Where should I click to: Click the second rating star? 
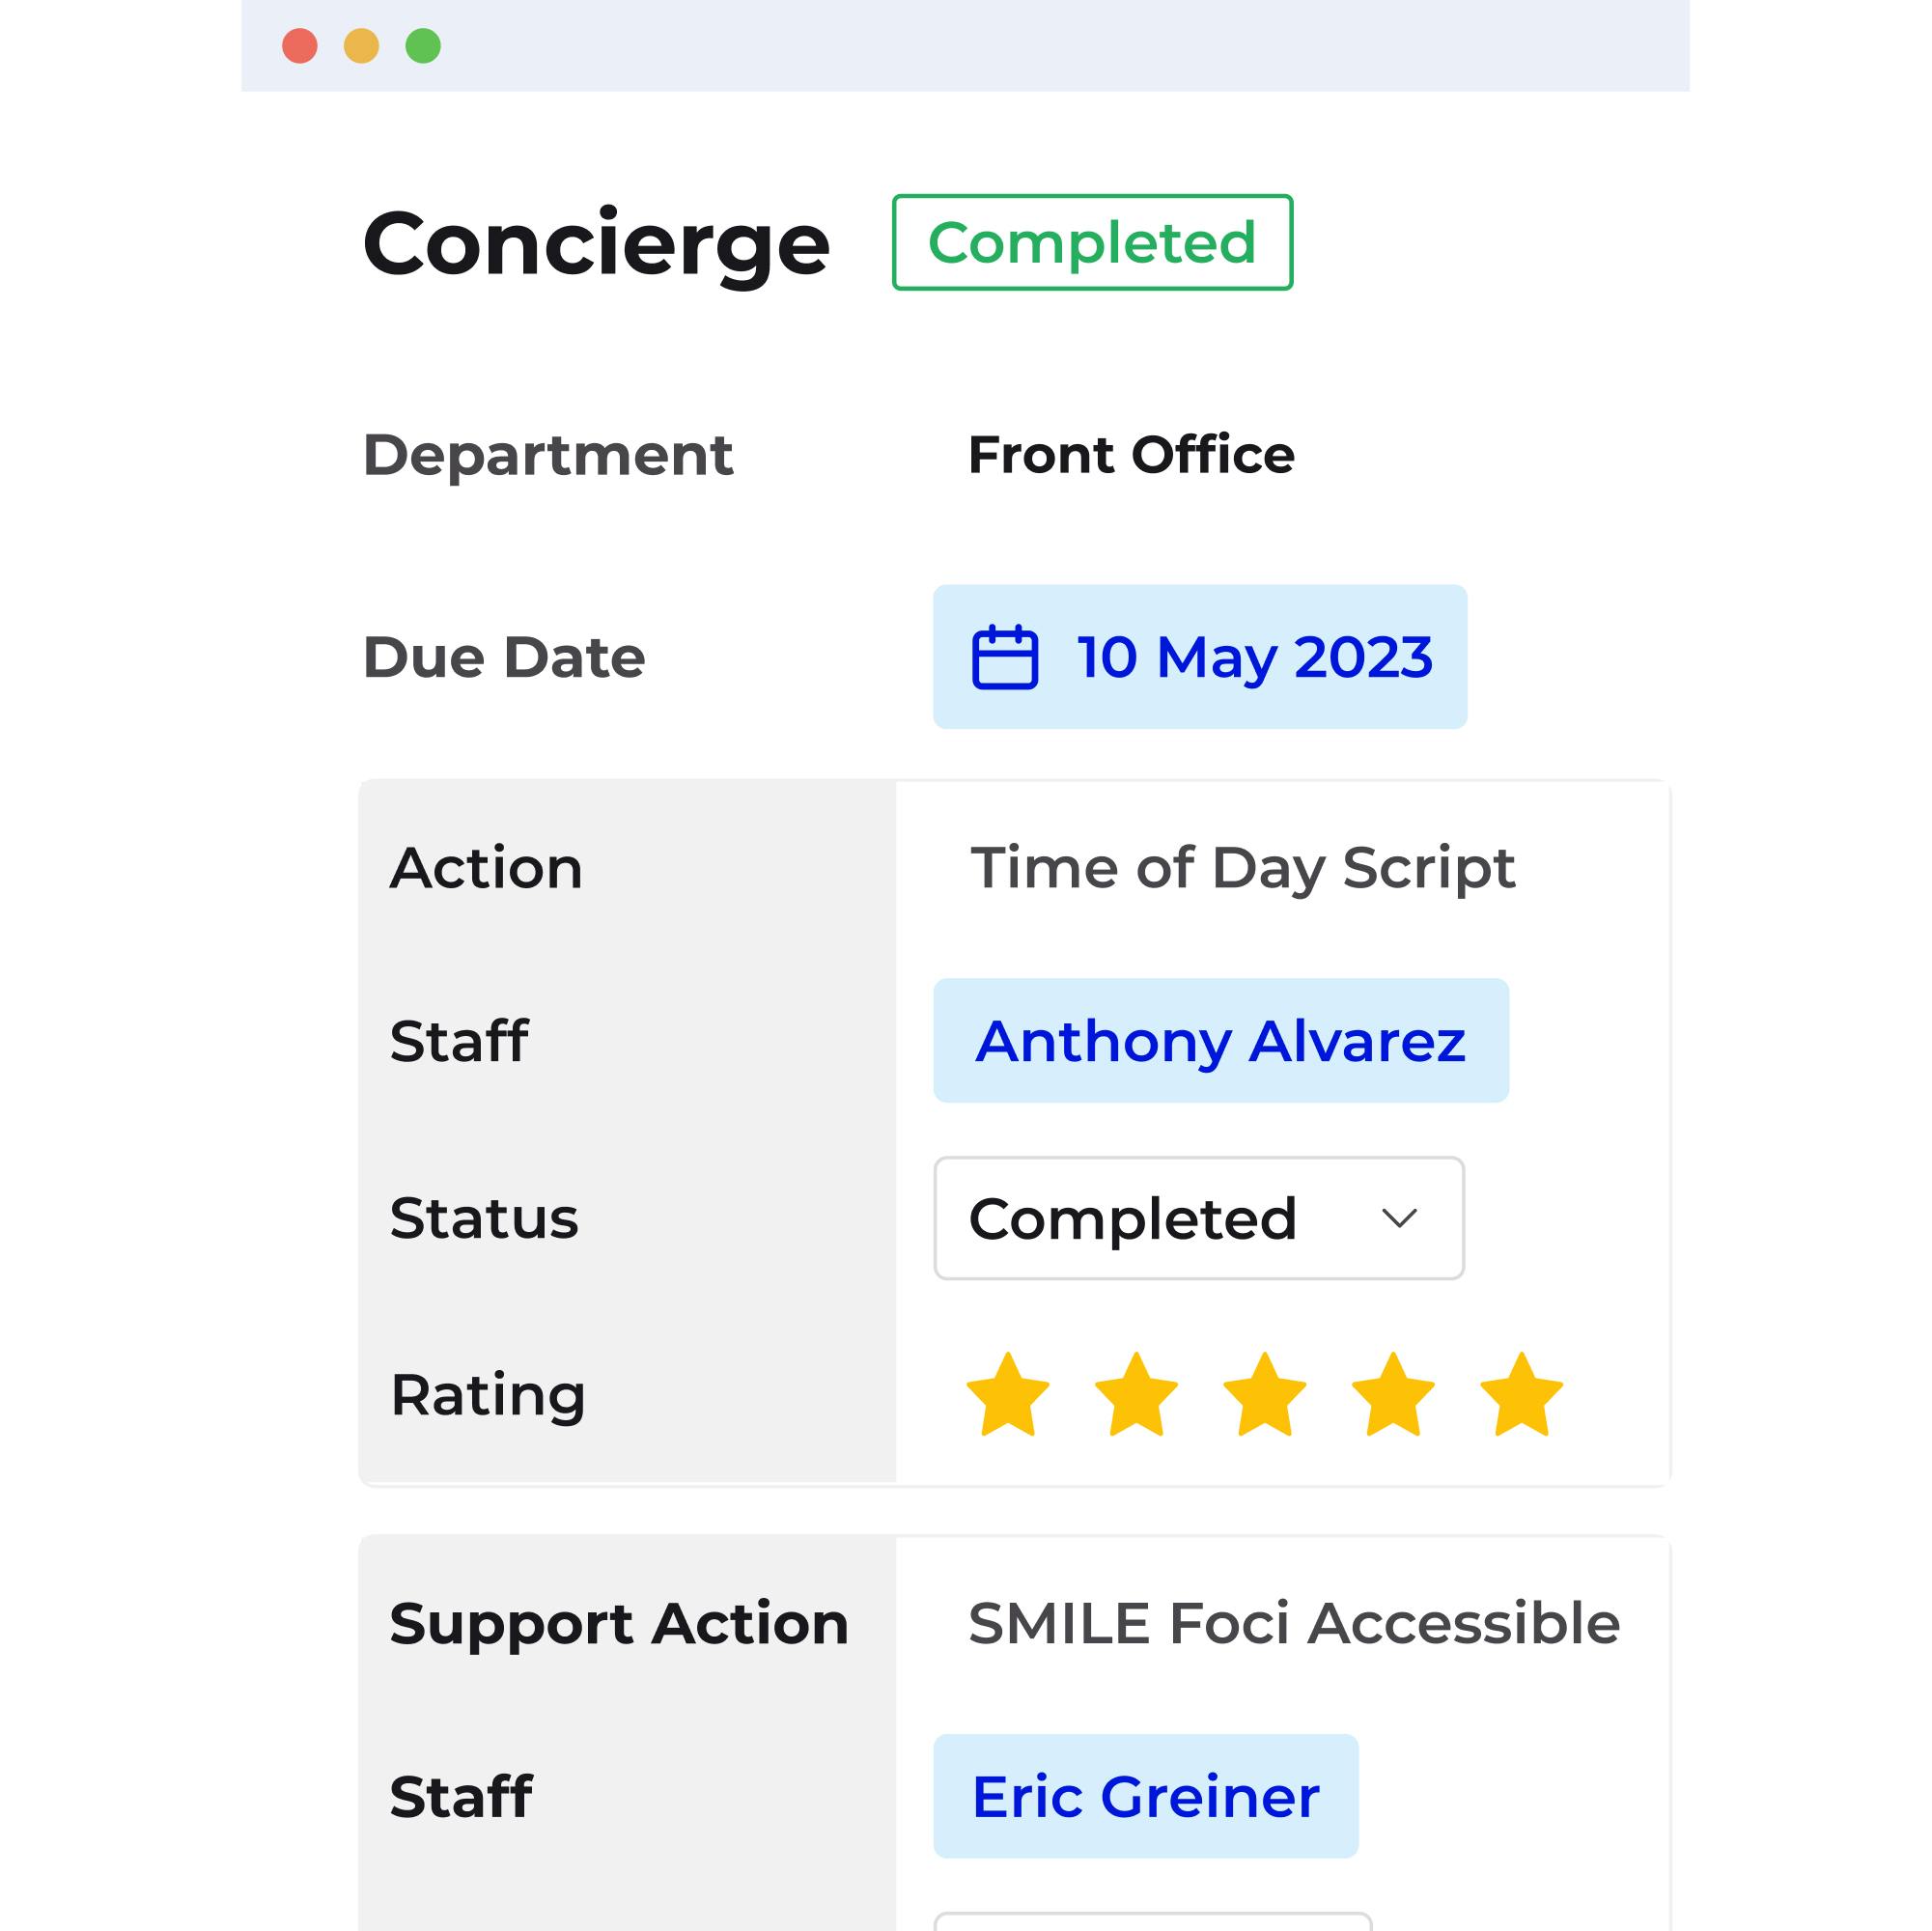pos(1136,1395)
